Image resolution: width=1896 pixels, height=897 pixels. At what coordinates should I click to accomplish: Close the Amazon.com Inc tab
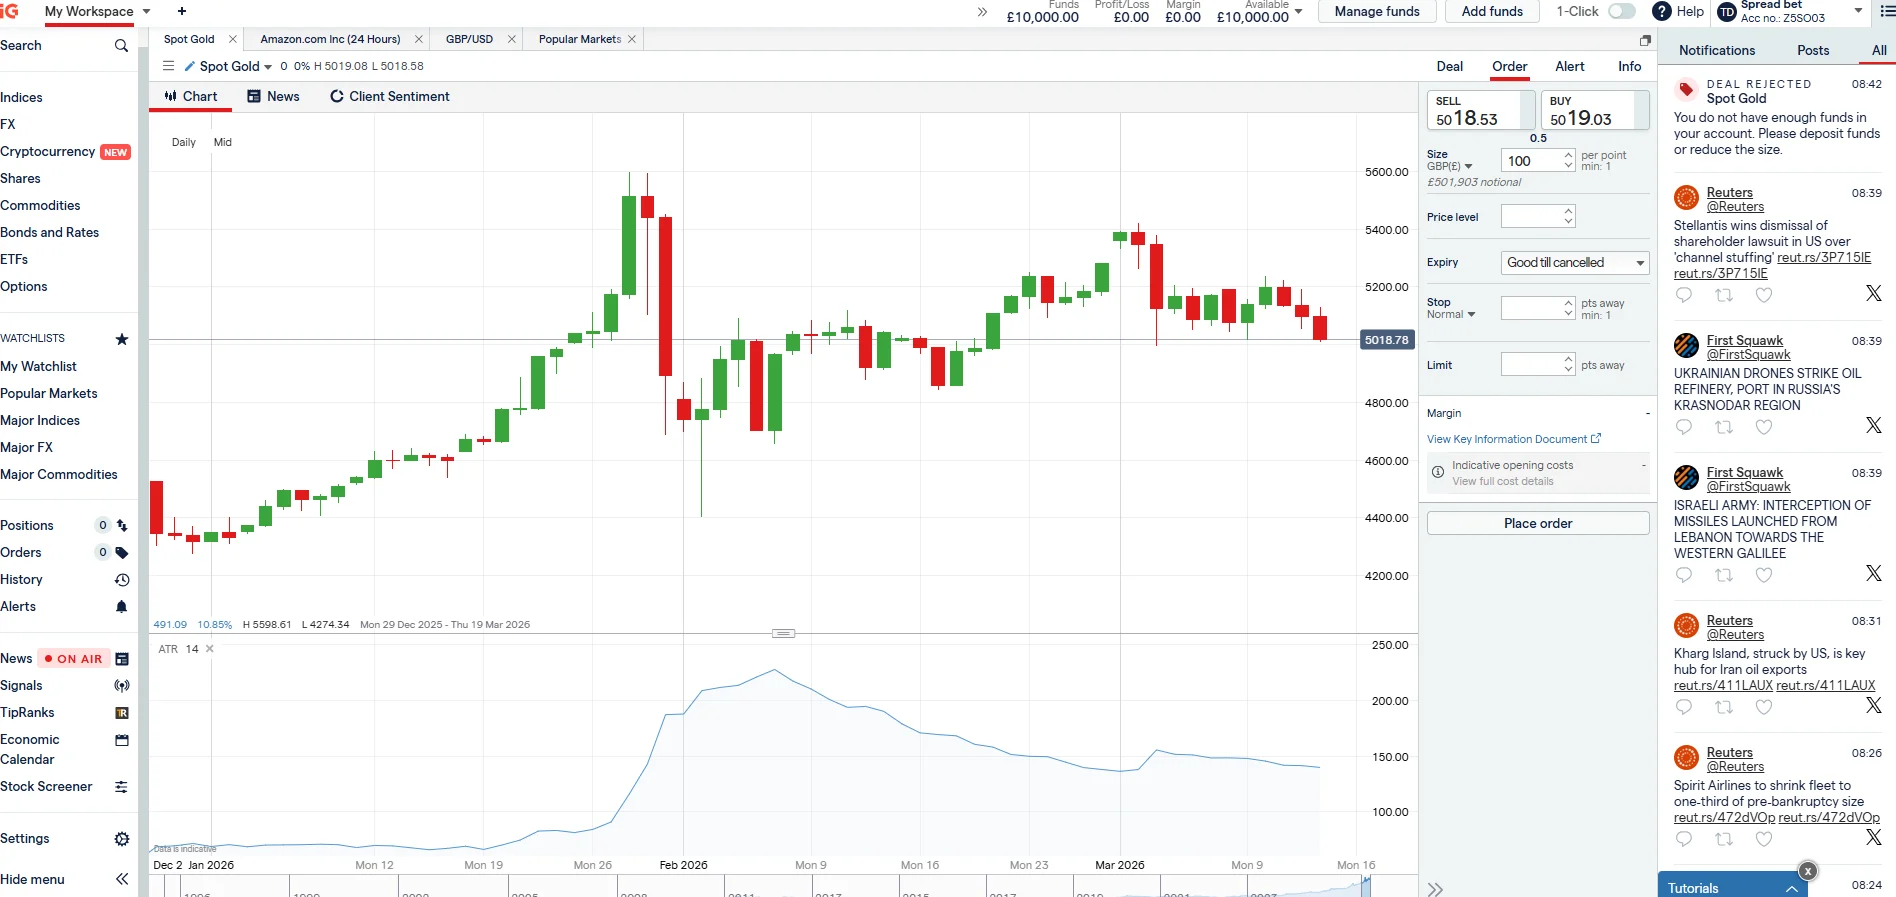pos(419,39)
